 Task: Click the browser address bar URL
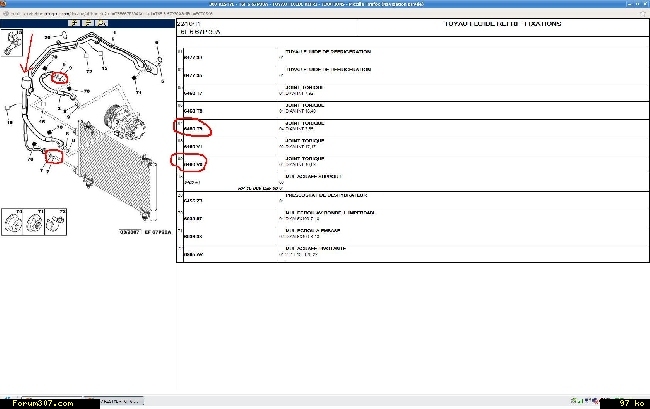click(x=112, y=14)
